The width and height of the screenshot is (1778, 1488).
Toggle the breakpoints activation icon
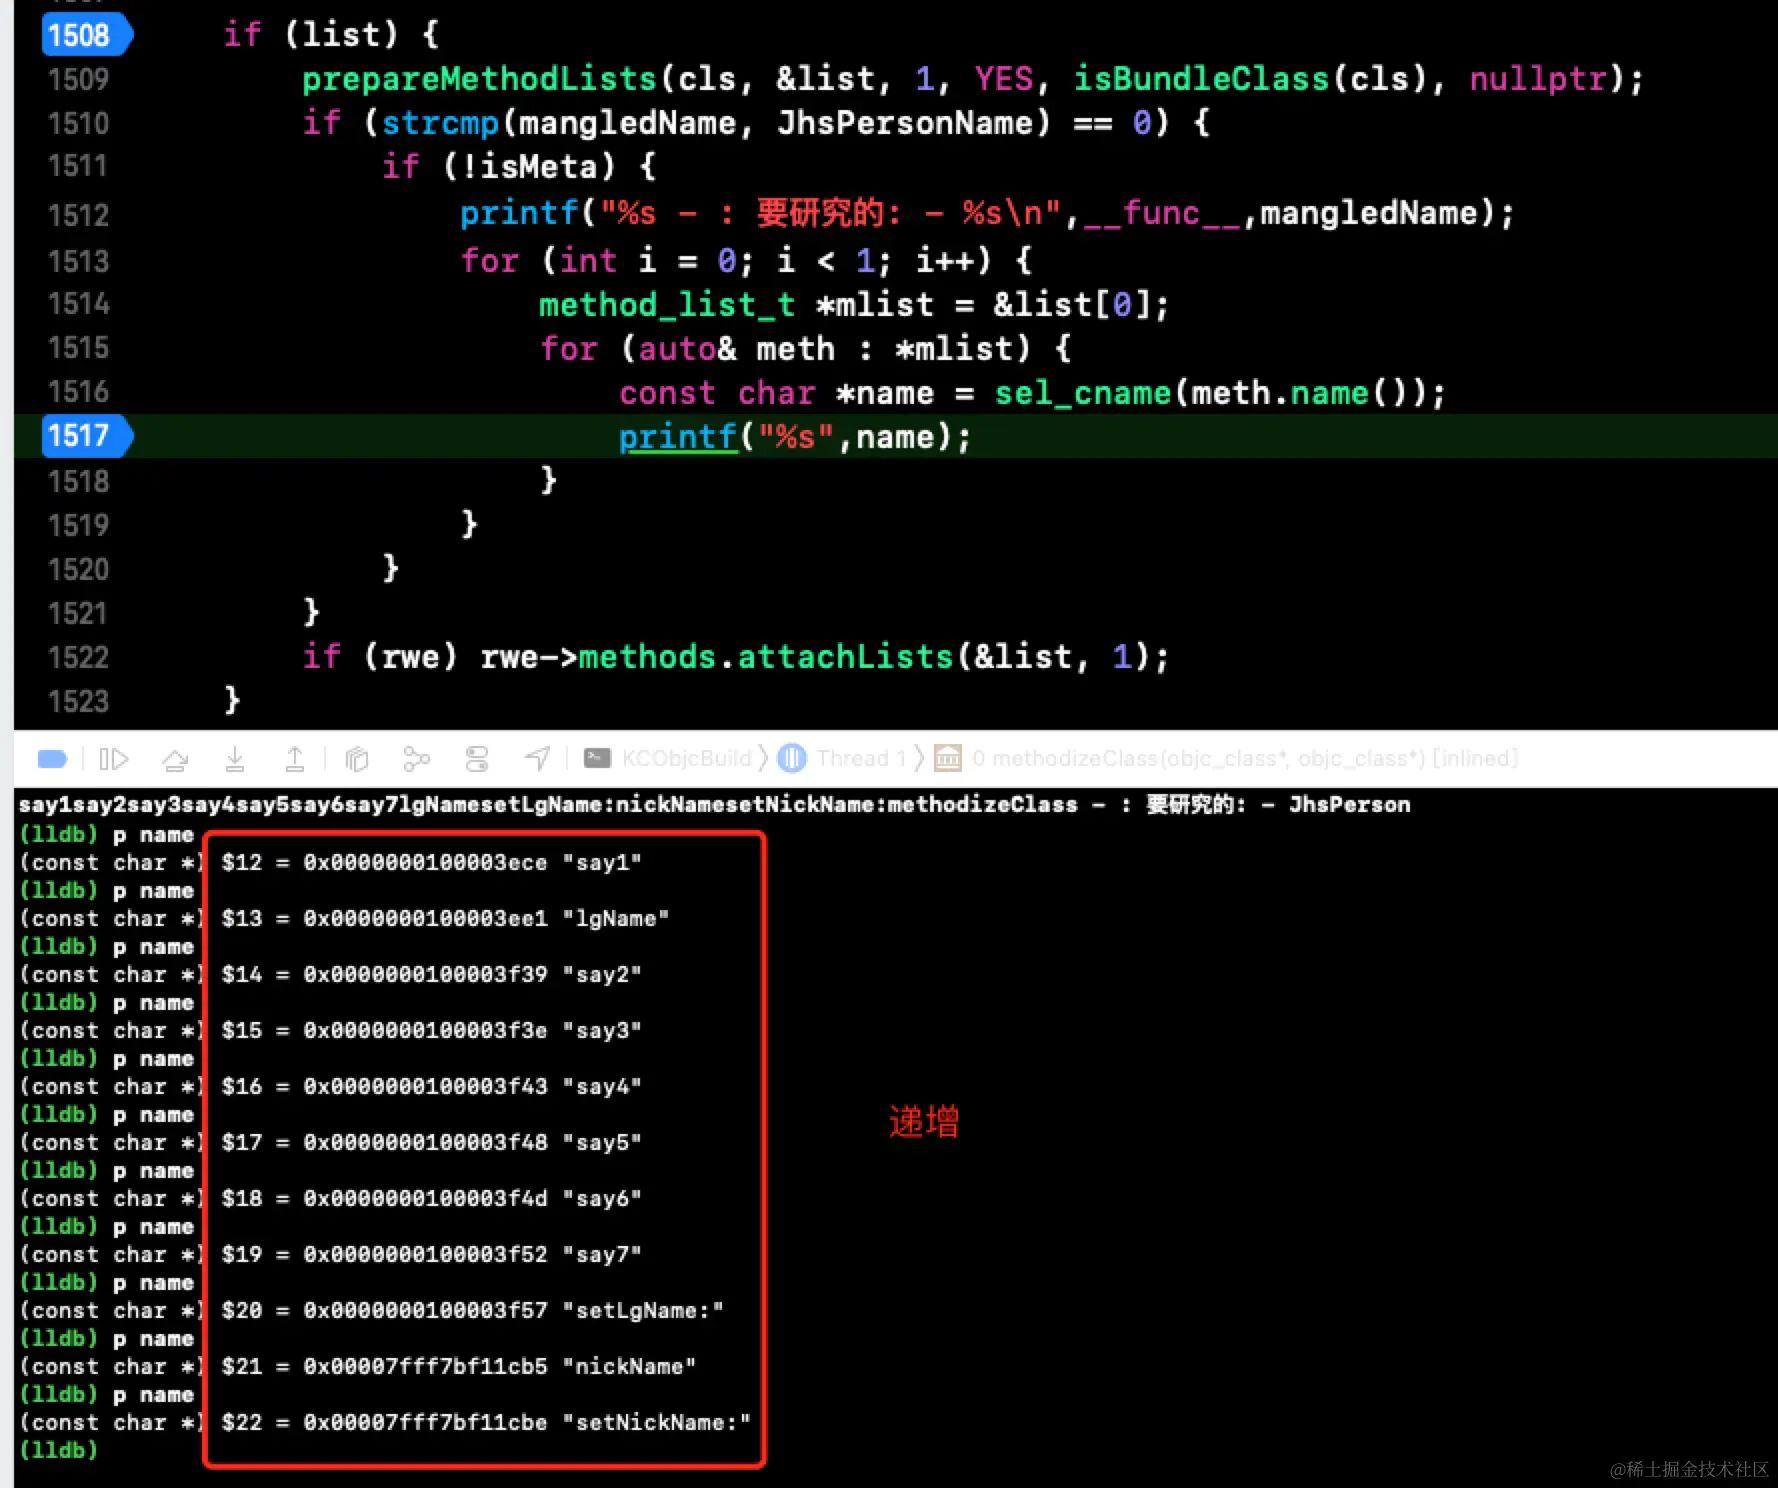click(x=52, y=759)
